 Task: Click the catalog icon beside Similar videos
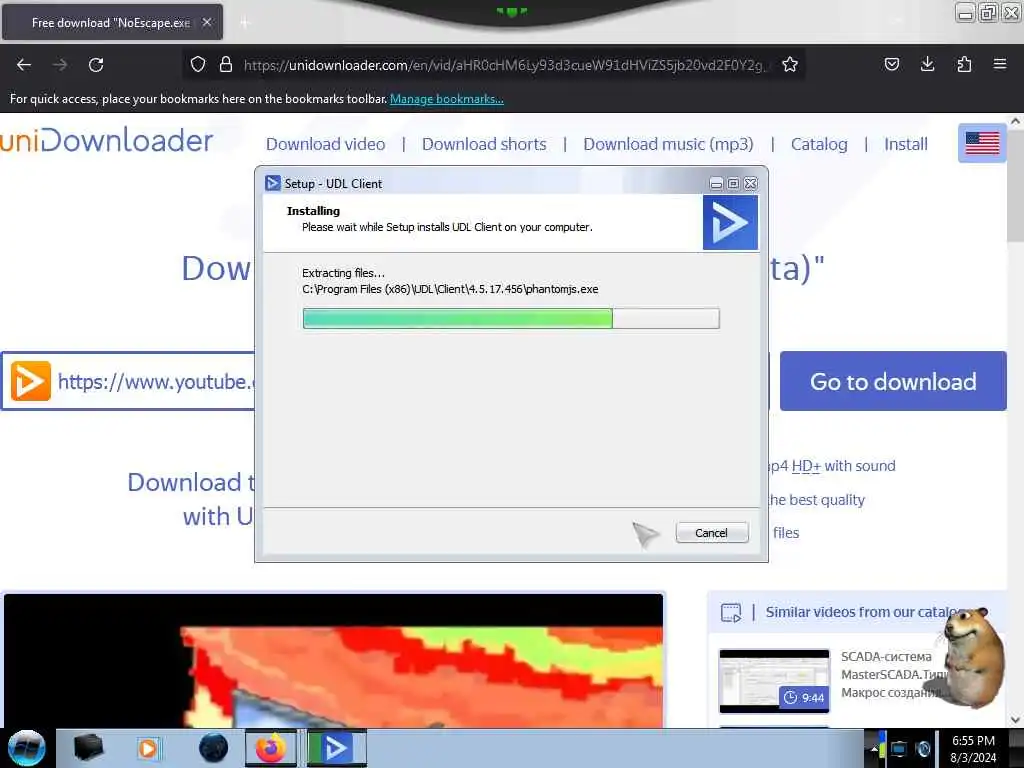tap(731, 613)
